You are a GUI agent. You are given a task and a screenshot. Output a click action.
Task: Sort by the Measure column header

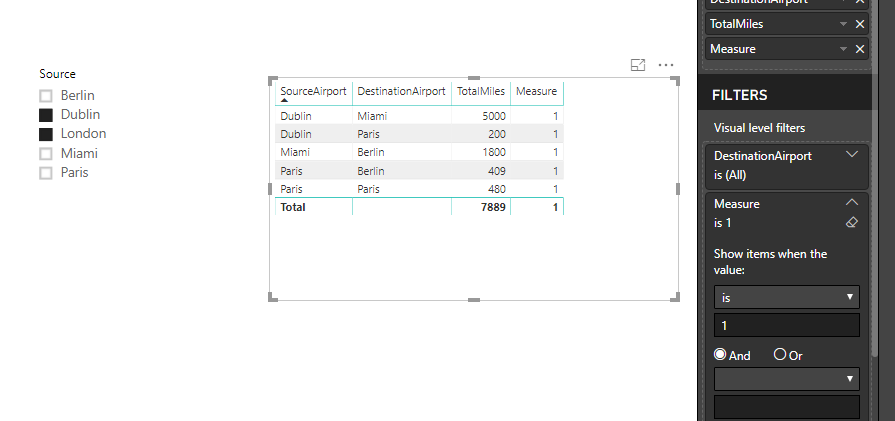[x=536, y=91]
